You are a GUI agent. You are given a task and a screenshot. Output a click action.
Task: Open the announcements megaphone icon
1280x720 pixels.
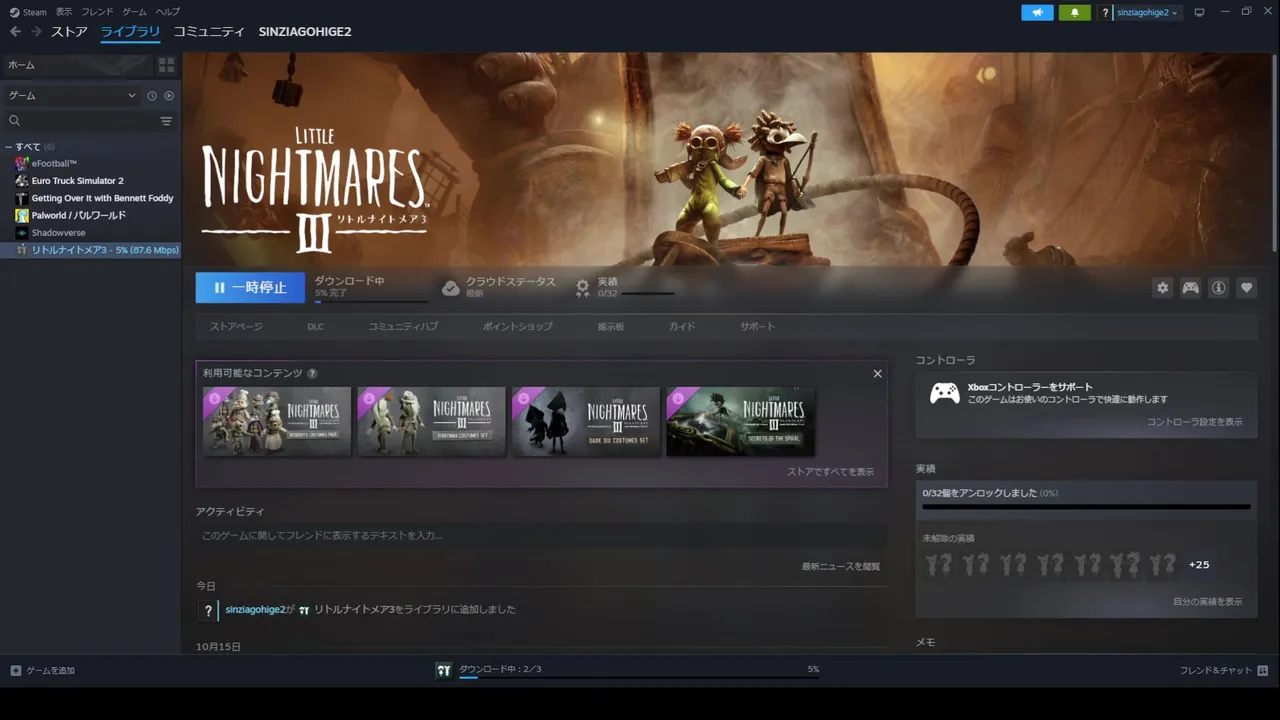tap(1037, 12)
